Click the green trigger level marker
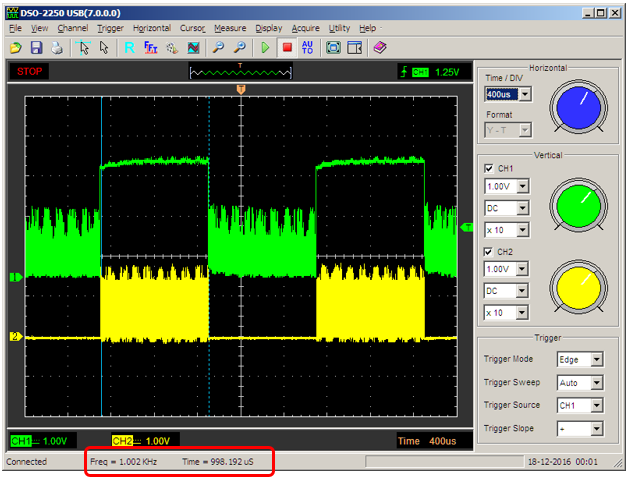630x479 pixels. [x=467, y=228]
